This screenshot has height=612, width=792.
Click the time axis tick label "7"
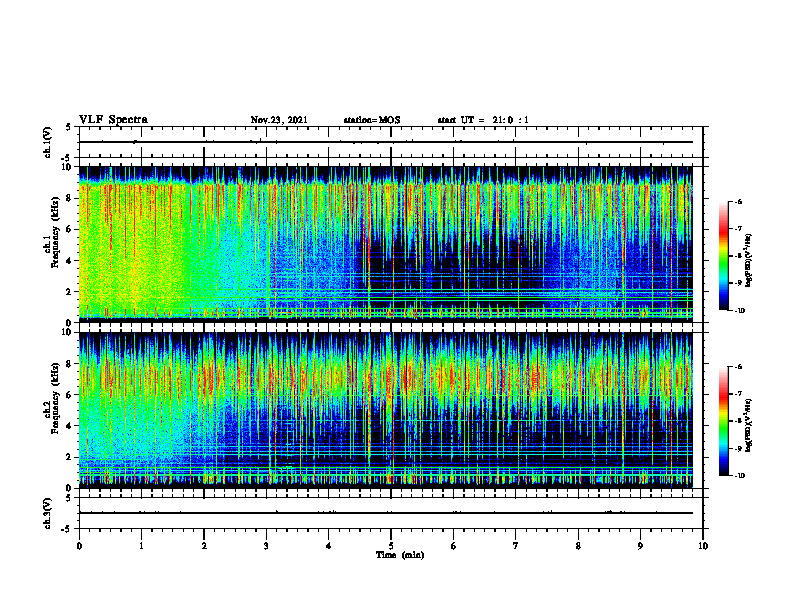516,546
